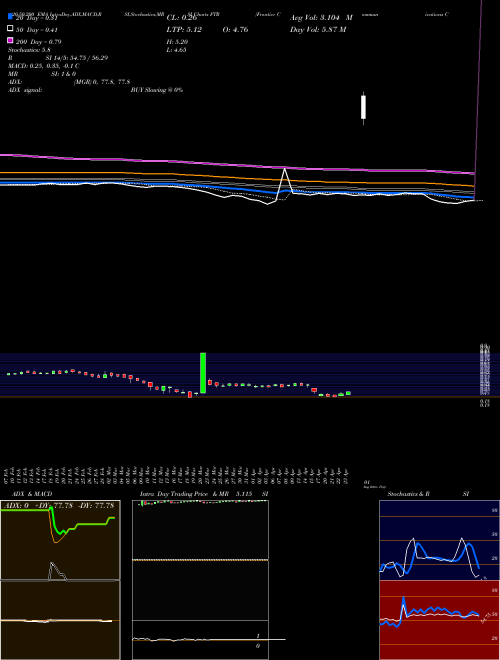Viewport: 500px width, 660px height.
Task: Click the 'BUY Slowing @ 0%' signal text
Action: (157, 90)
